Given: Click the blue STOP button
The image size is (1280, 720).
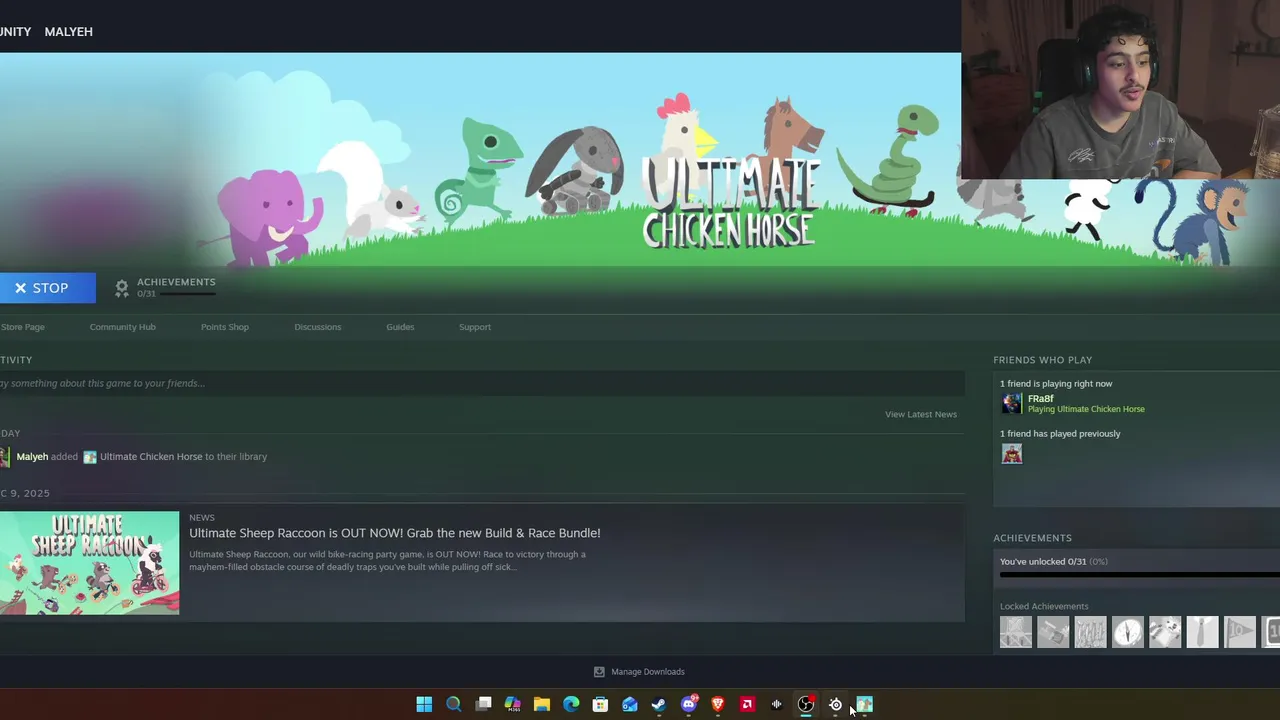Looking at the screenshot, I should (x=47, y=288).
